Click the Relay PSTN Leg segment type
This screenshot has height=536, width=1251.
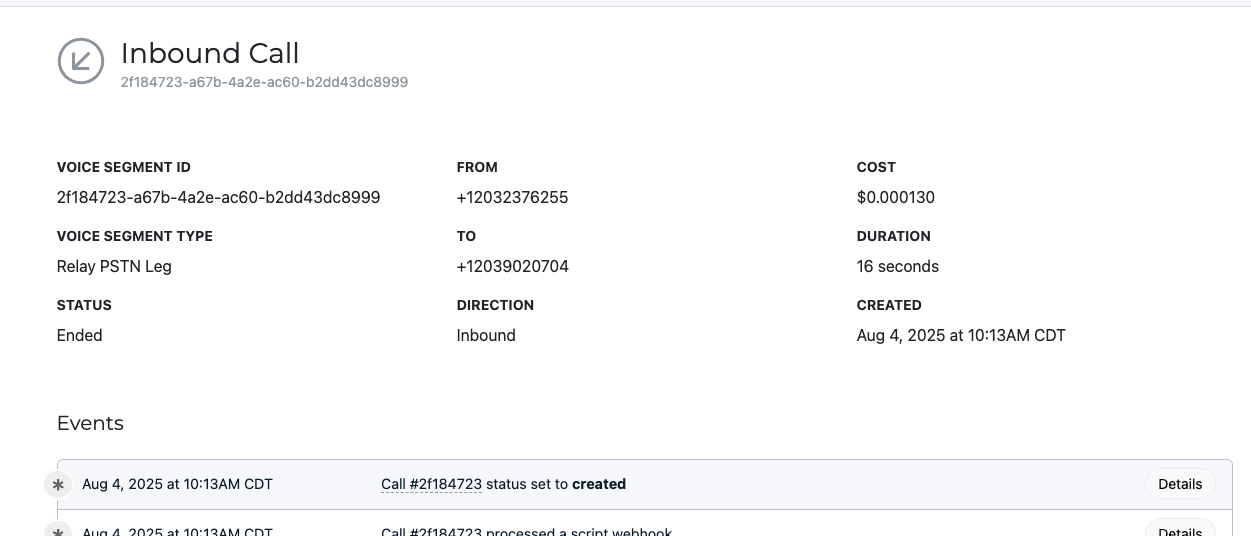114,267
